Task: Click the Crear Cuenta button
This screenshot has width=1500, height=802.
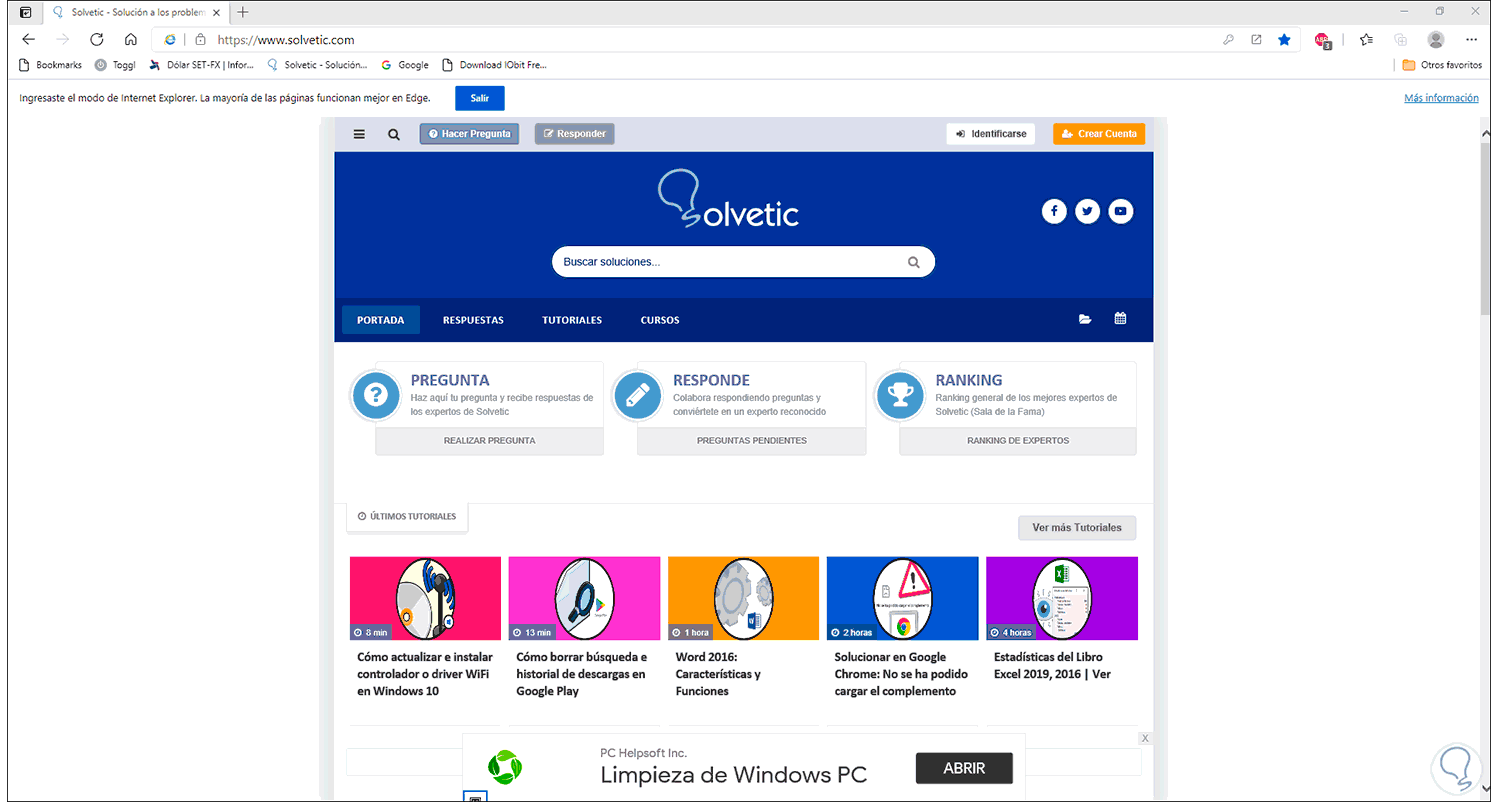Action: [x=1099, y=134]
